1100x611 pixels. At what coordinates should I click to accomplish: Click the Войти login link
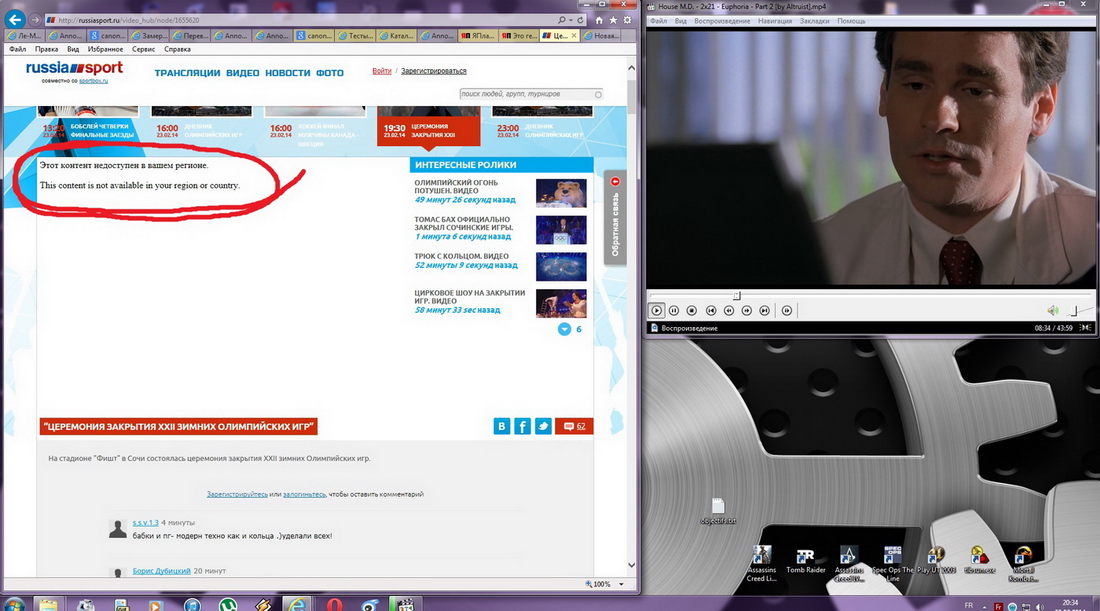pyautogui.click(x=382, y=71)
